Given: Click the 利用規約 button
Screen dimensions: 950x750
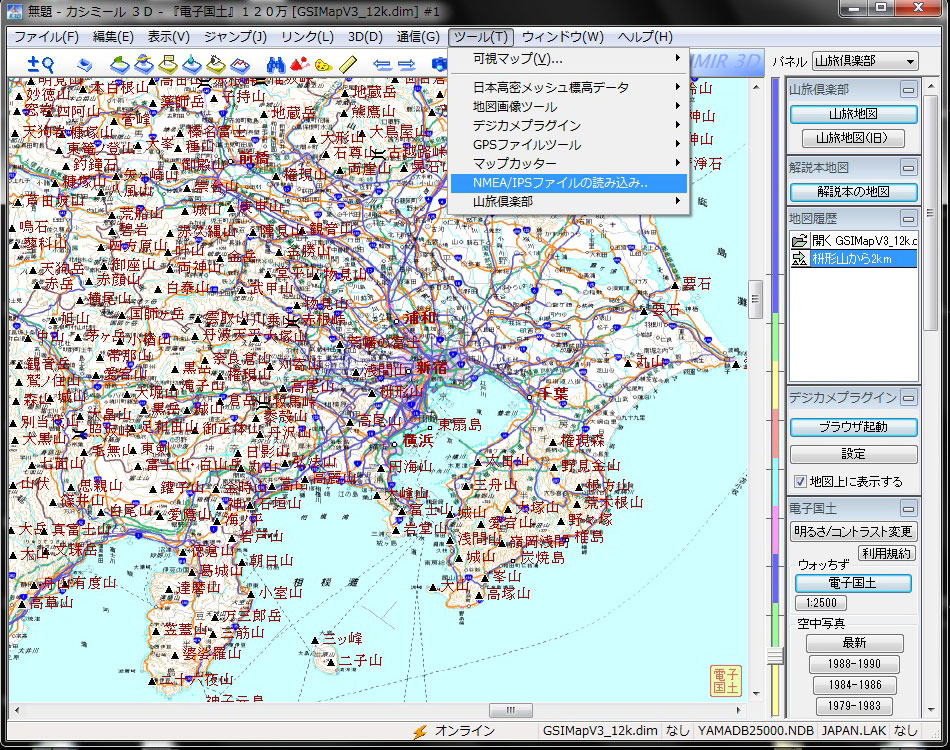Looking at the screenshot, I should [887, 553].
